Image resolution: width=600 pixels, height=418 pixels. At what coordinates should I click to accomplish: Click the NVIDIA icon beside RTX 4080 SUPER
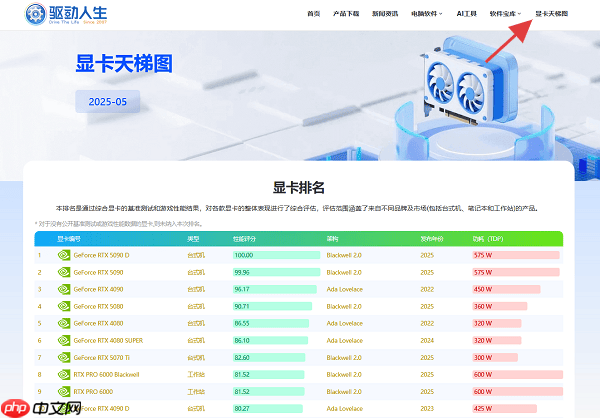[64, 340]
